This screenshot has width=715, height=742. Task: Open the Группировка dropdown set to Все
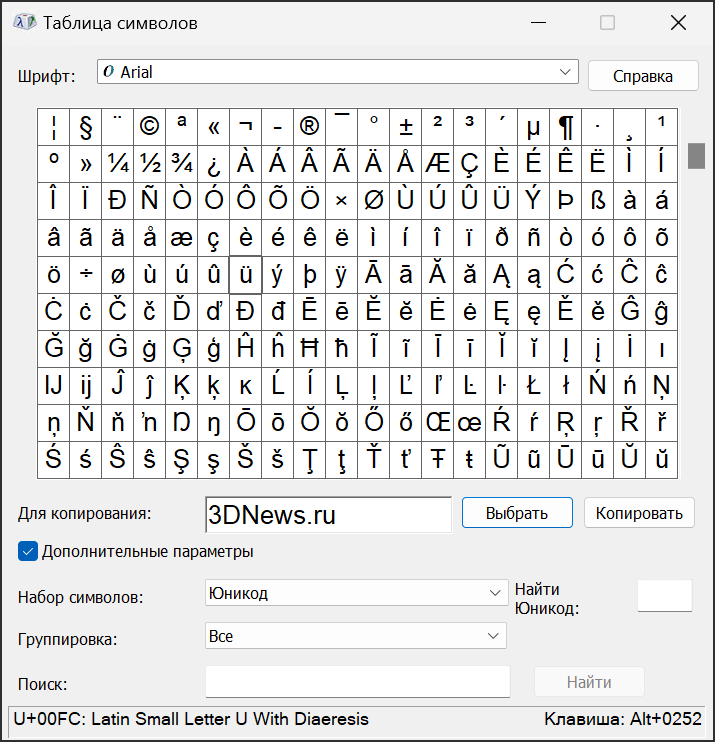tap(355, 636)
